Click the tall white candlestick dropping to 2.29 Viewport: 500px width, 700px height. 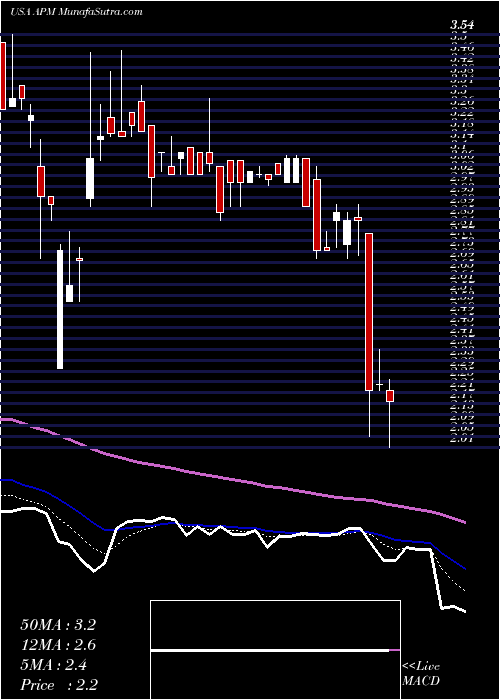[60, 309]
